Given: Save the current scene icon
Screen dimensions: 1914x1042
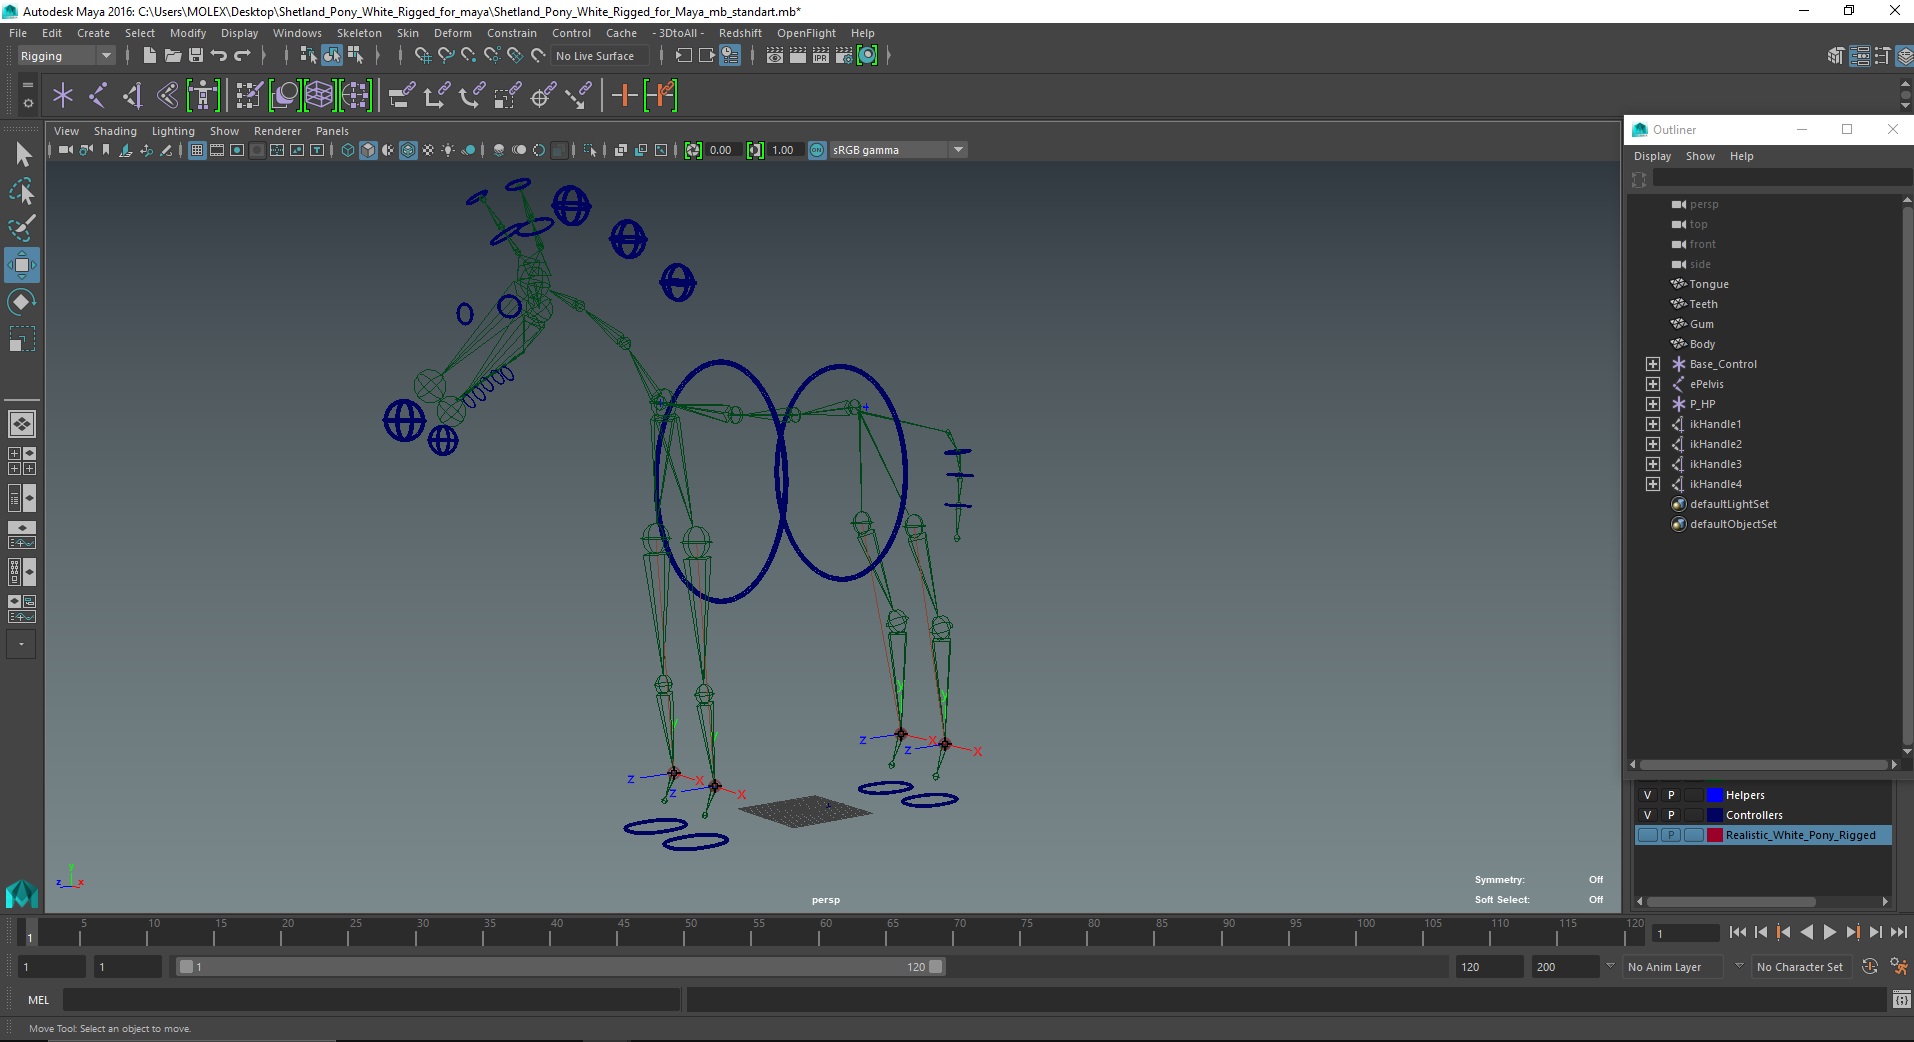Looking at the screenshot, I should point(196,56).
